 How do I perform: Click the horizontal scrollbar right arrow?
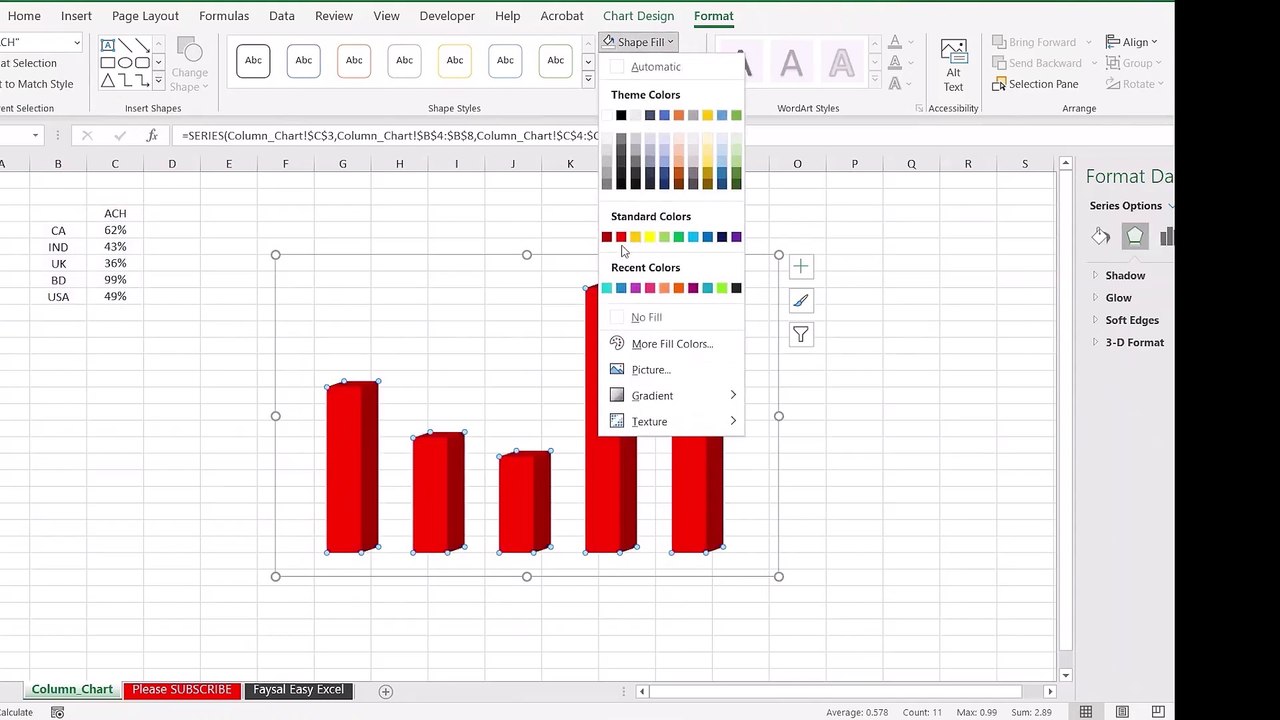point(1050,691)
